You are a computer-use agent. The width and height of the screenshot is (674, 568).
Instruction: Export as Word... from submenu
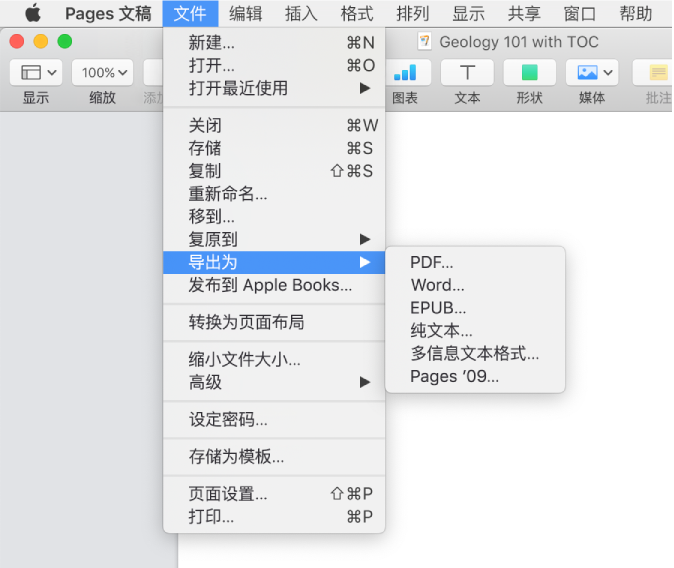(x=475, y=285)
